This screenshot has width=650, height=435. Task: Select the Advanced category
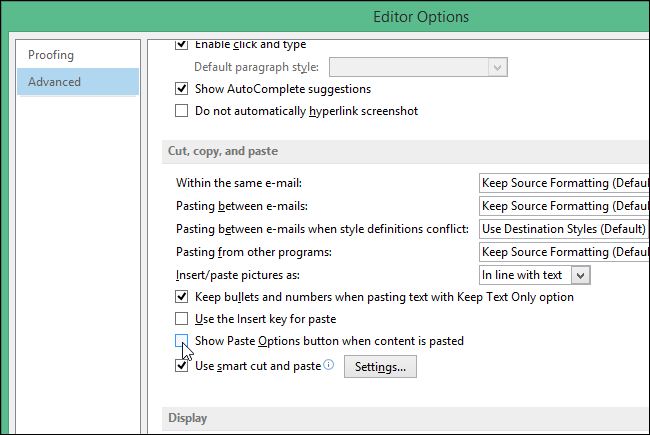pos(55,82)
